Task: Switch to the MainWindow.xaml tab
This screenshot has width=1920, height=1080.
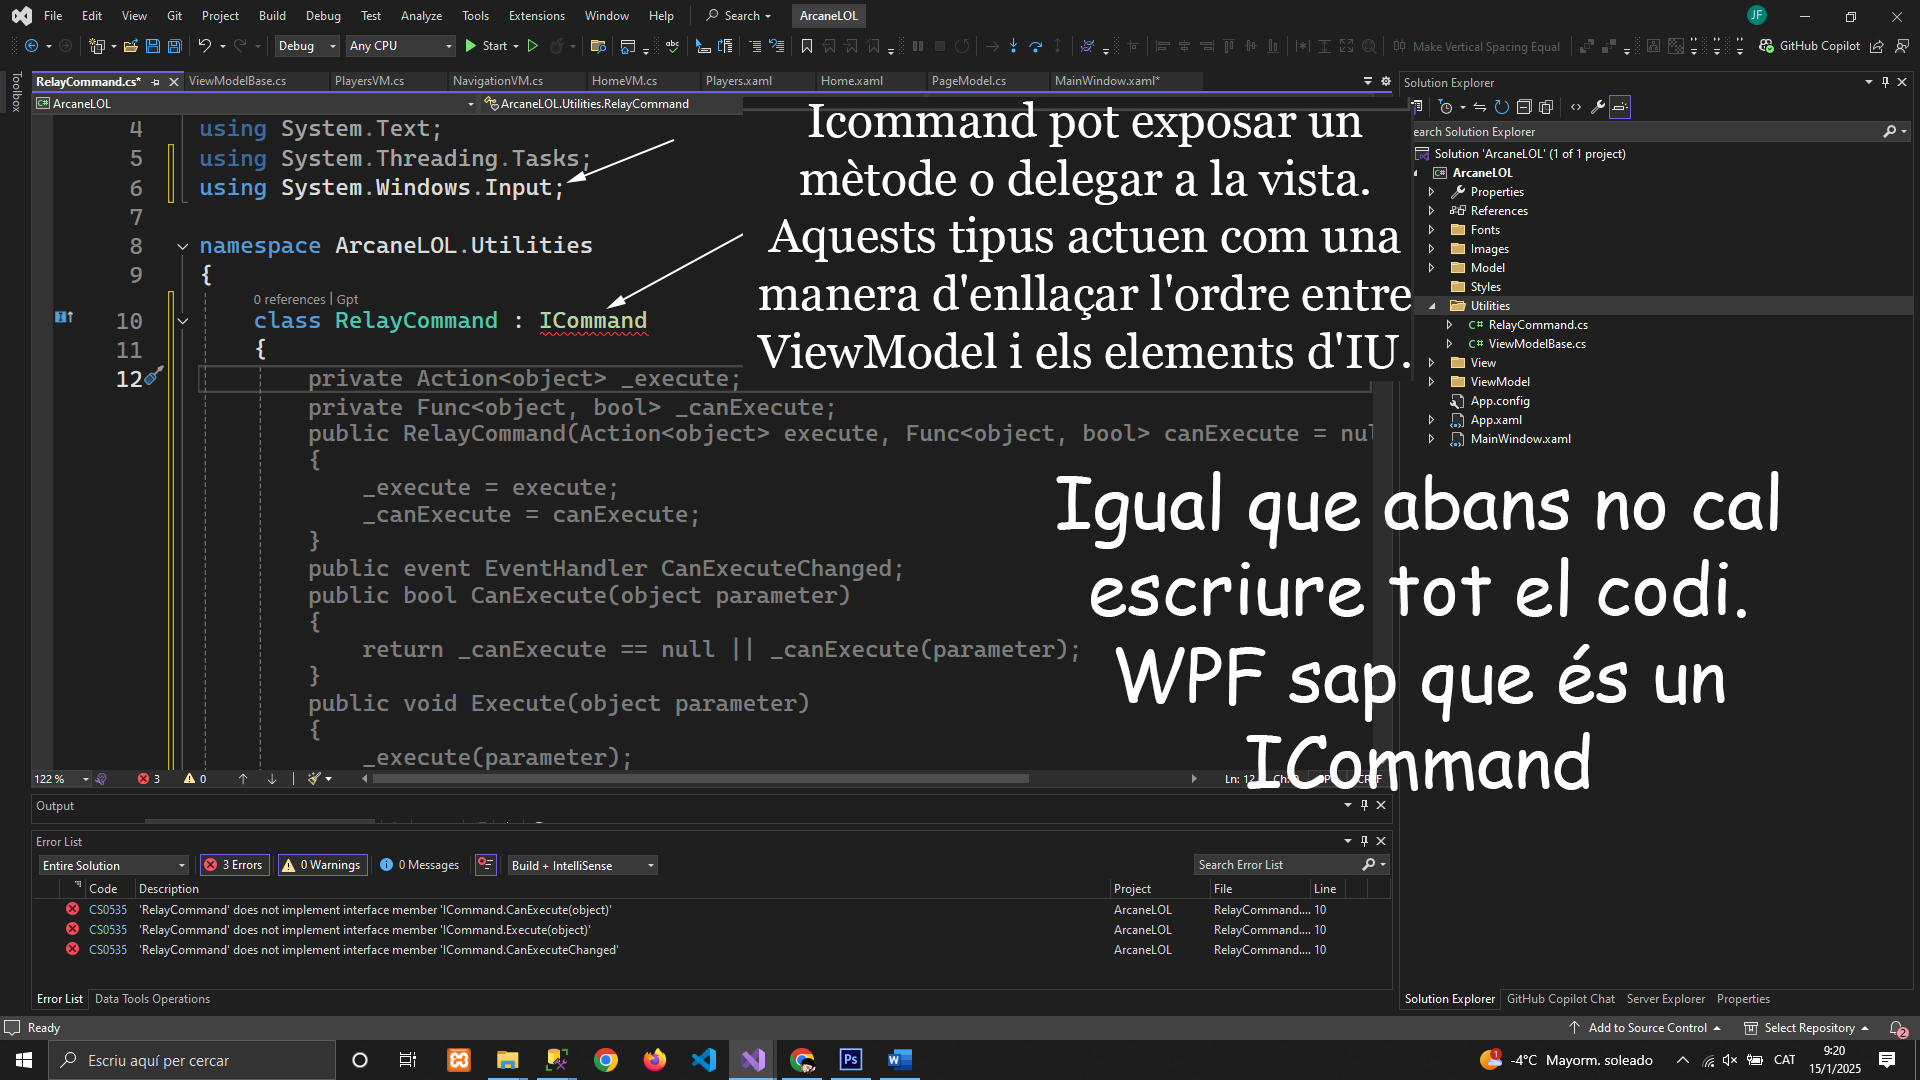Action: coord(1106,81)
